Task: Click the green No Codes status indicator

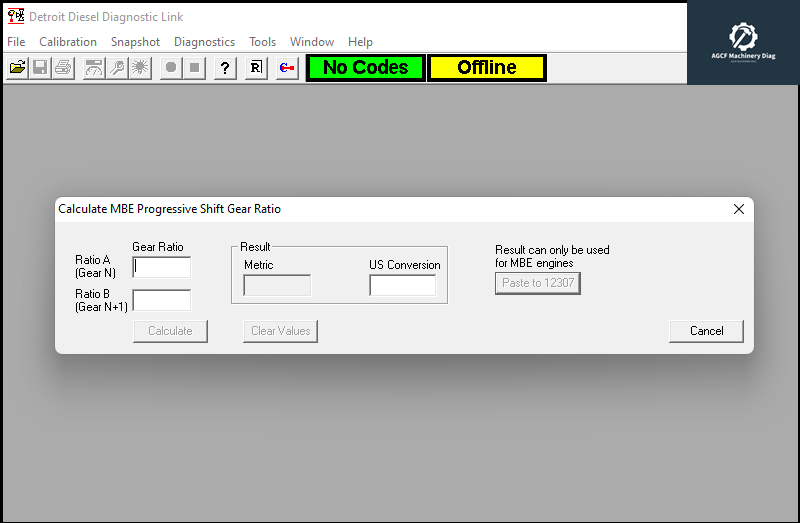Action: pyautogui.click(x=365, y=68)
